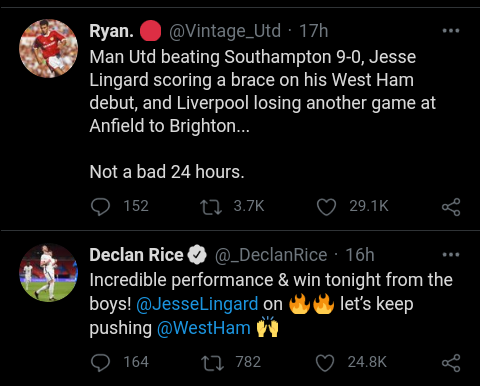
Task: Open the @Vintage_Utd handle
Action: tap(225, 31)
